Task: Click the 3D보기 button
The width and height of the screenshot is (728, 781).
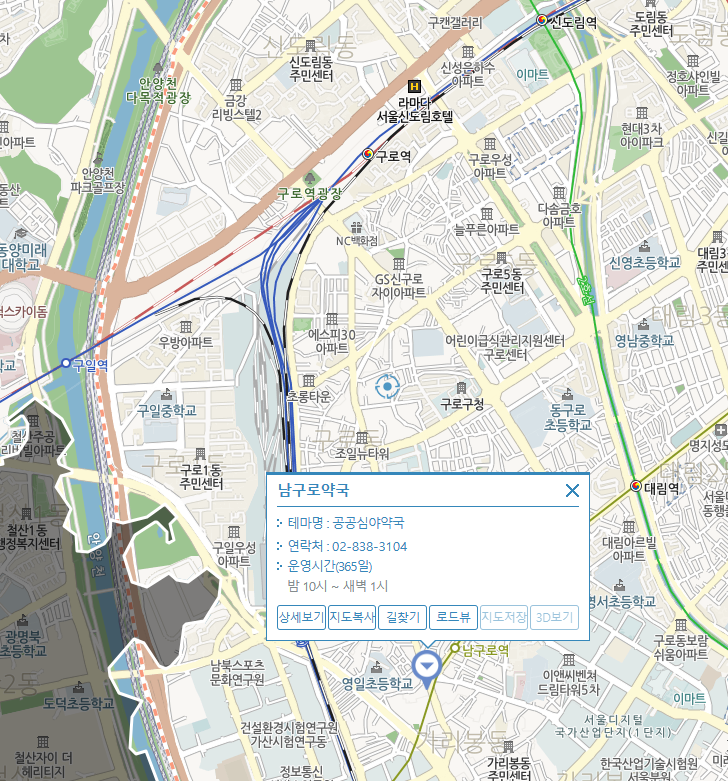Action: point(554,617)
